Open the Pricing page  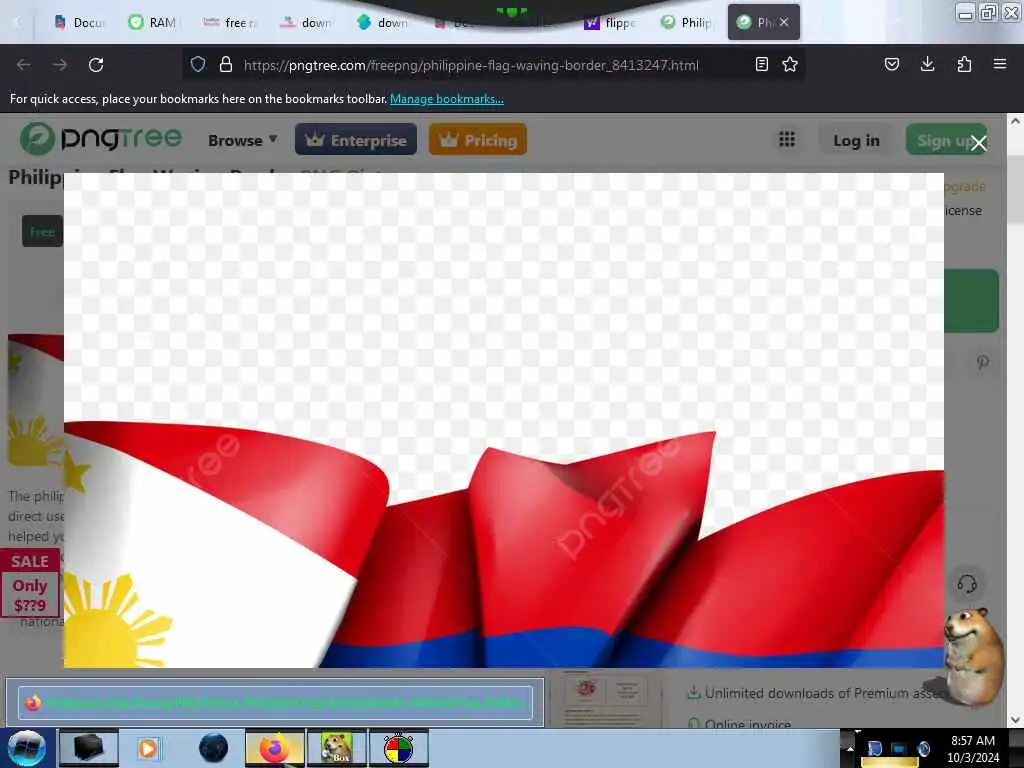pos(478,140)
